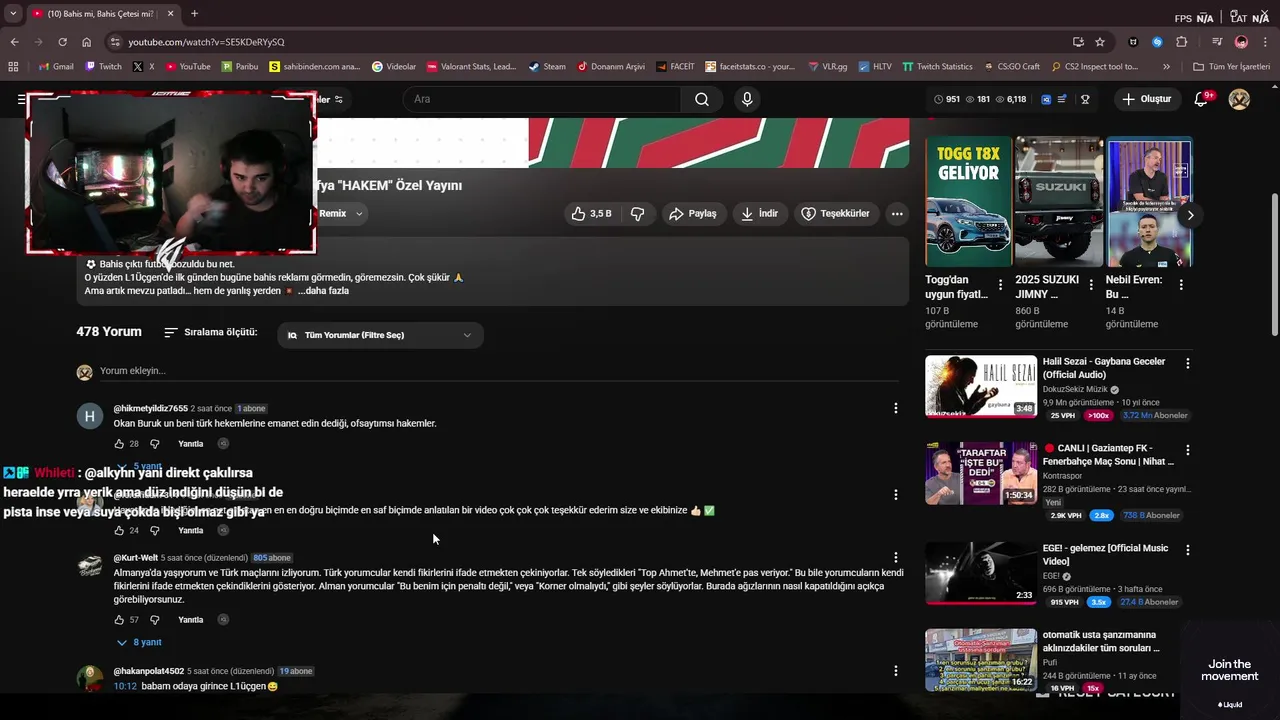Open Tüm Yer İşaretleri folder
Image resolution: width=1280 pixels, height=720 pixels.
(x=1231, y=67)
